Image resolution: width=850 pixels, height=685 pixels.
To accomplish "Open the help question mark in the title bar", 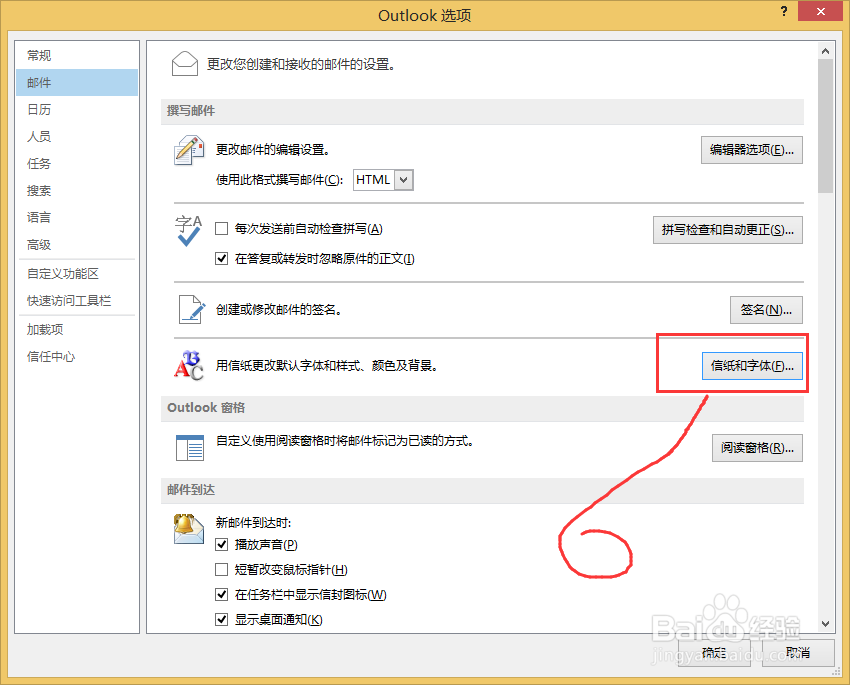I will pos(784,11).
